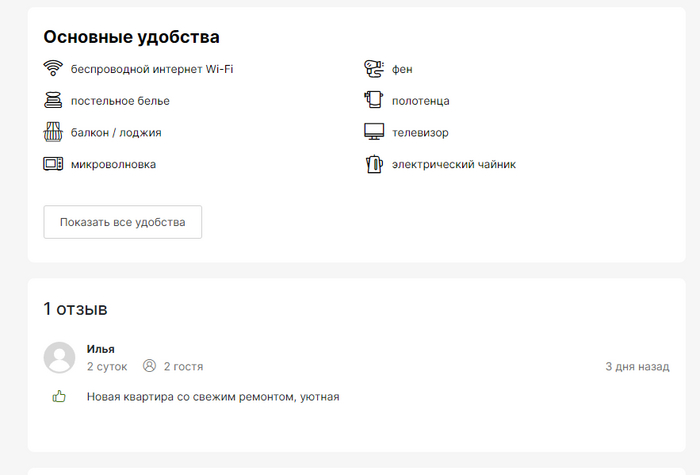The height and width of the screenshot is (475, 700).
Task: Select 'постельное белье' label
Action: click(120, 101)
